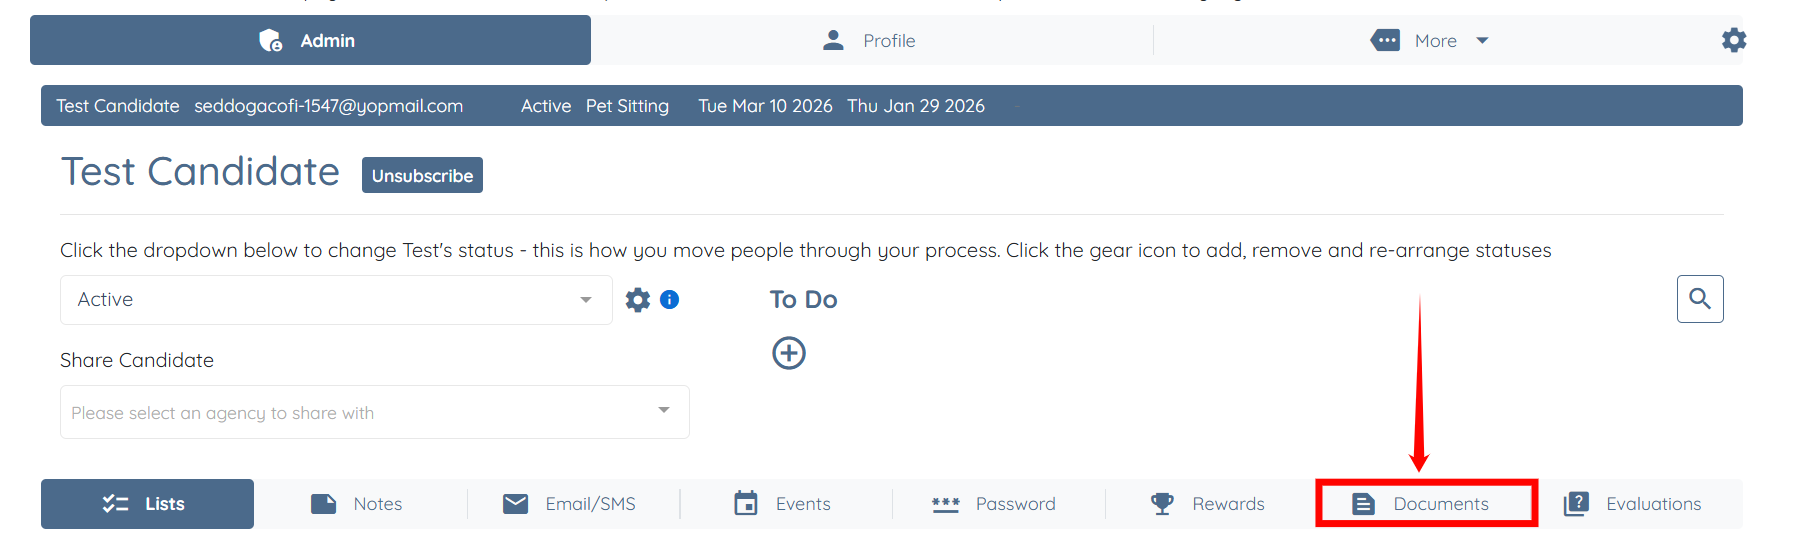This screenshot has height=553, width=1798.
Task: Click the Unsubscribe button
Action: tap(422, 175)
